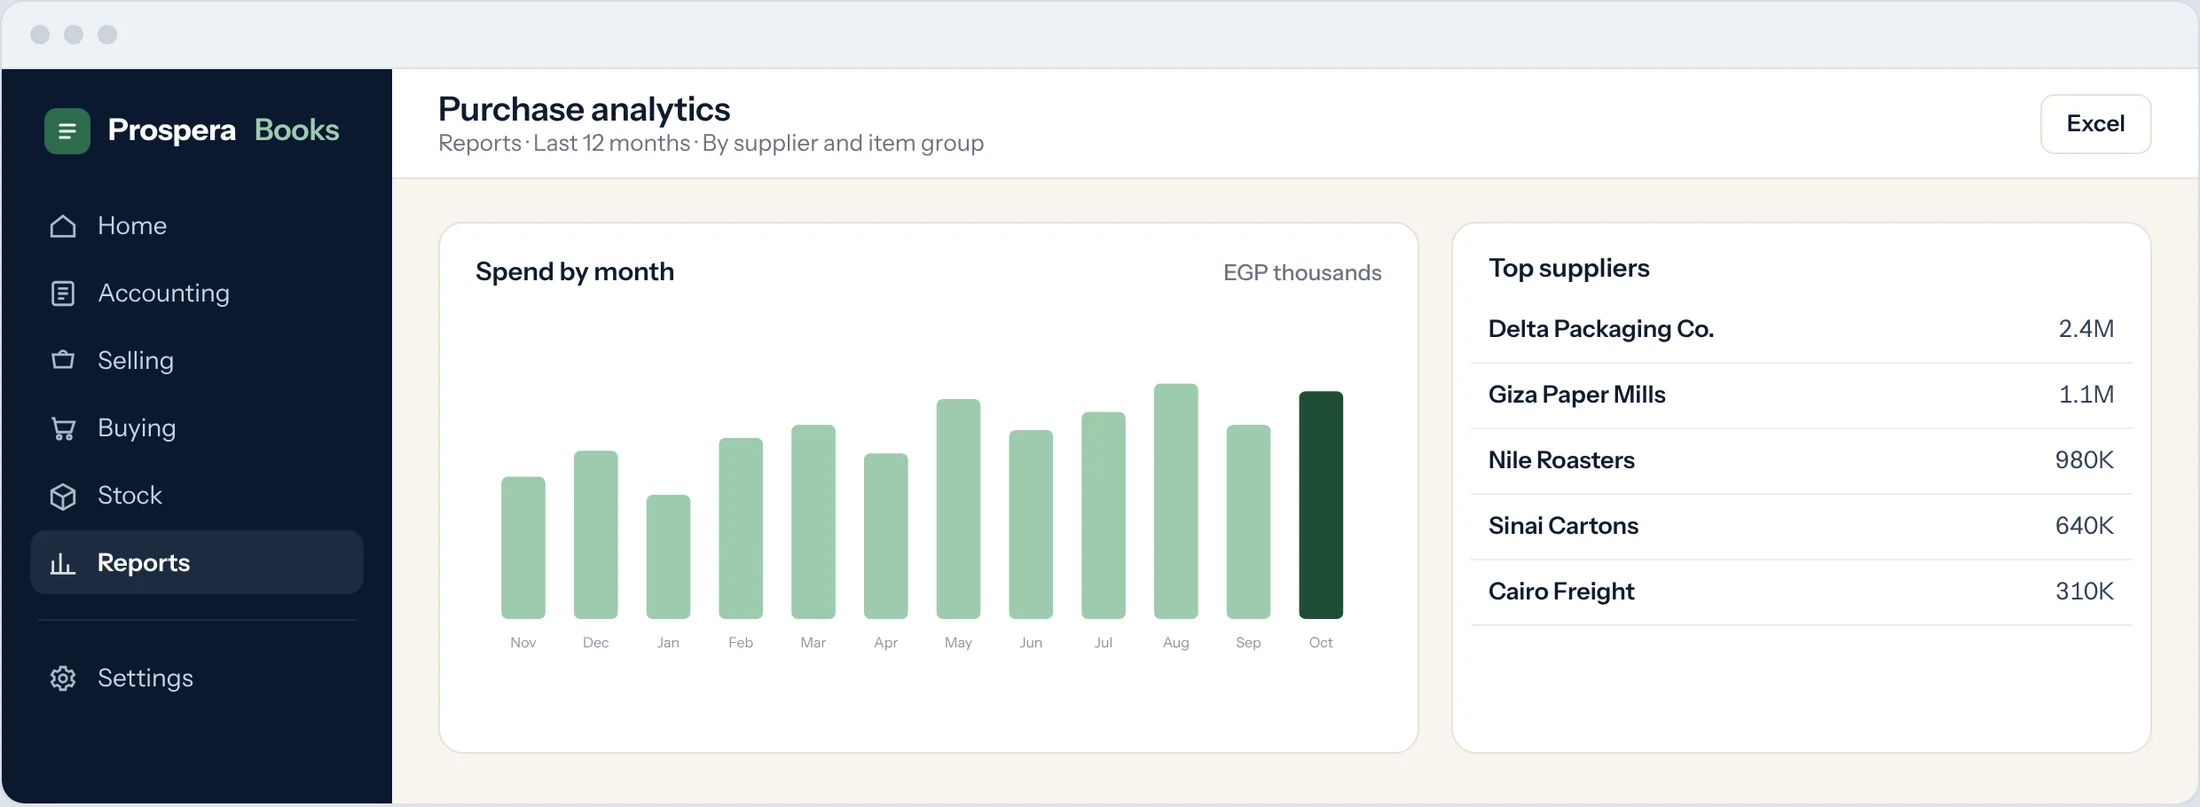Click the Giza Paper Mills supplier name
2200x807 pixels.
pyautogui.click(x=1577, y=395)
